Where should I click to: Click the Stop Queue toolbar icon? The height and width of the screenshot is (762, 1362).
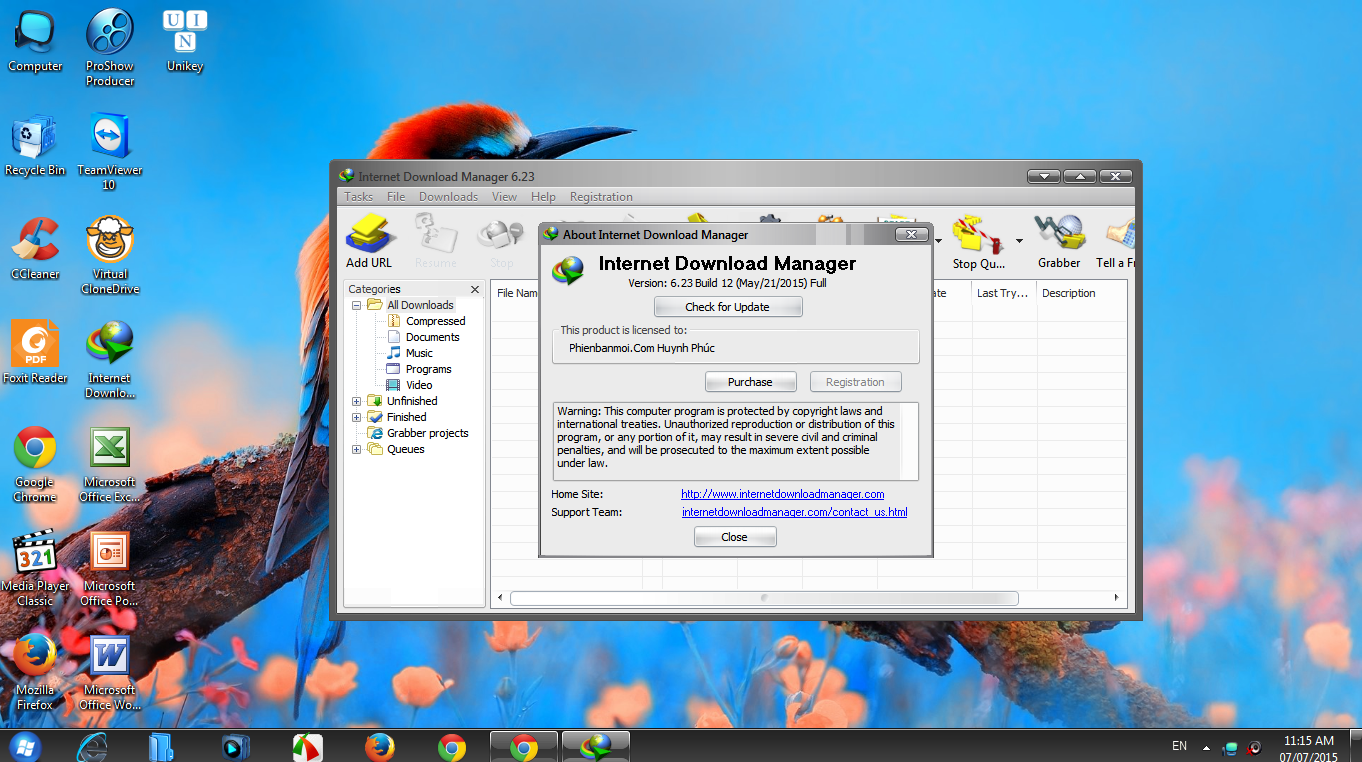point(978,241)
